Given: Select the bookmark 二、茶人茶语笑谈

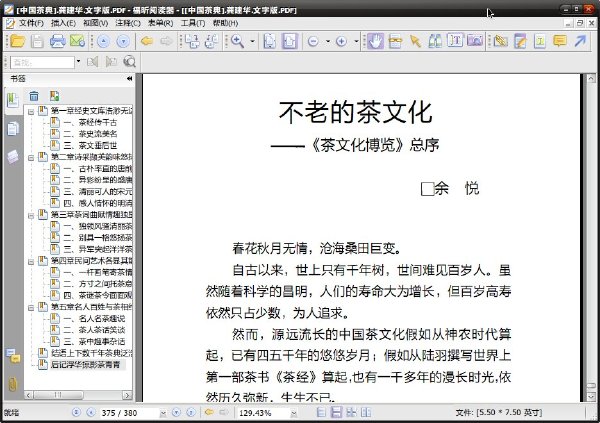Looking at the screenshot, I should pyautogui.click(x=94, y=330).
